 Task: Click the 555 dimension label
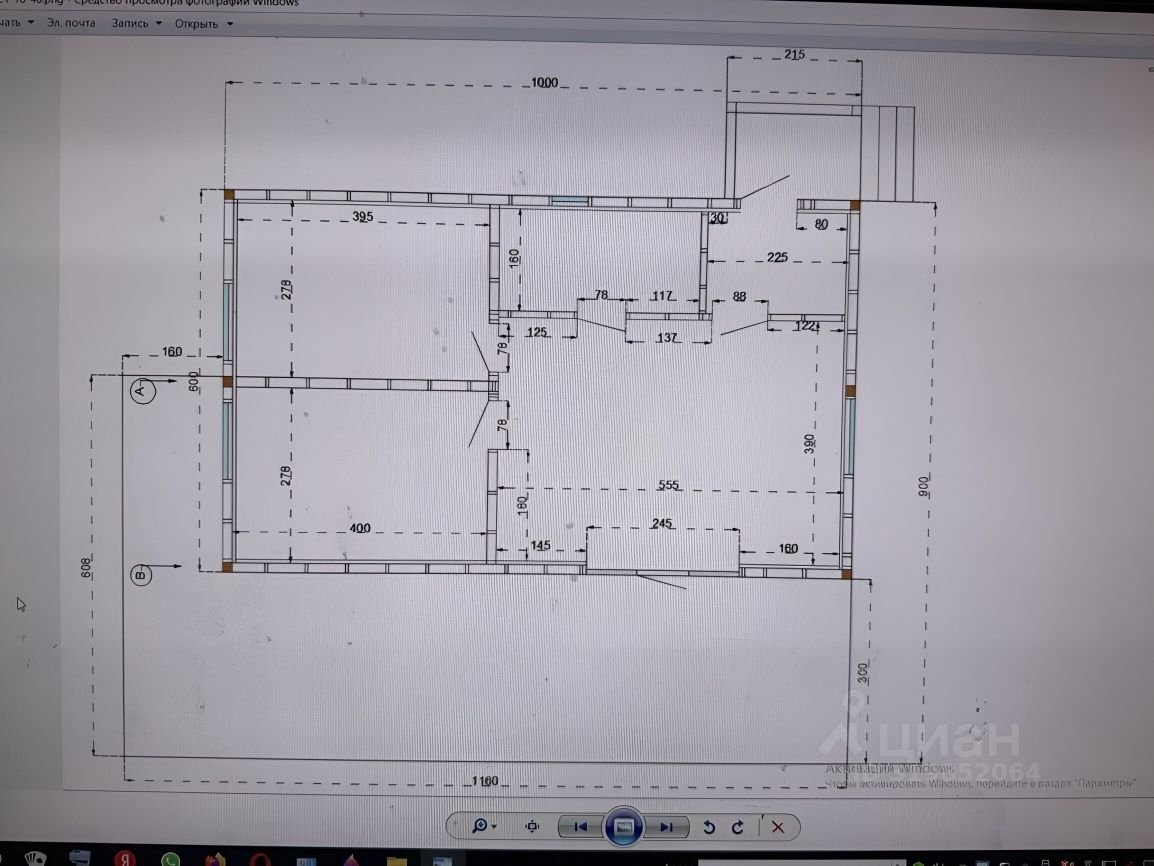[x=669, y=485]
